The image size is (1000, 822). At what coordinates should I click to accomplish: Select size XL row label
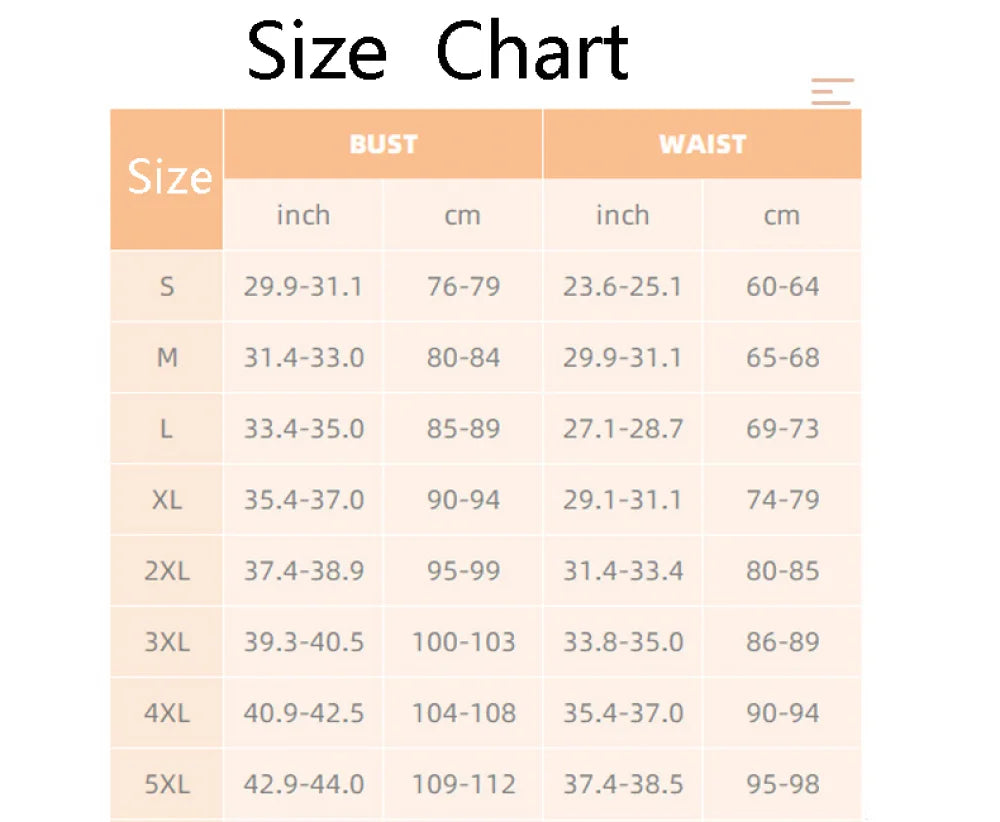tap(167, 499)
